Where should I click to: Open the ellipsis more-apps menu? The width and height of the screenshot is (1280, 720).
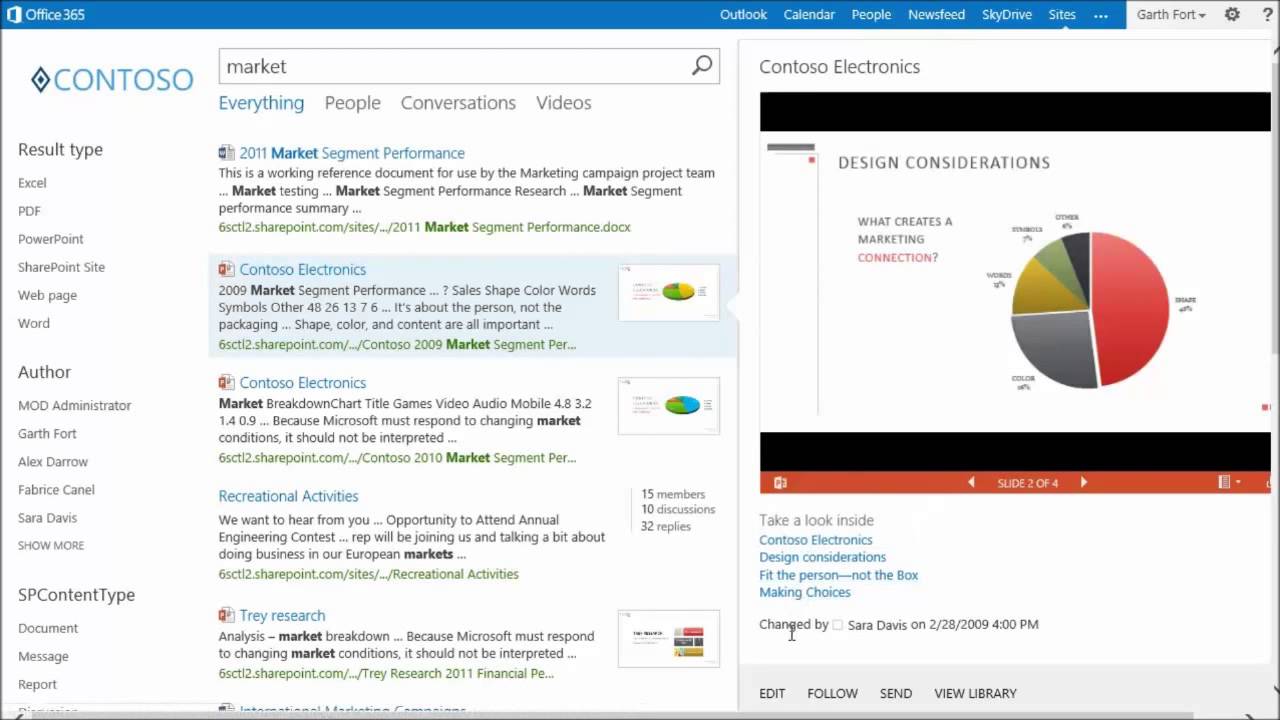[1101, 14]
